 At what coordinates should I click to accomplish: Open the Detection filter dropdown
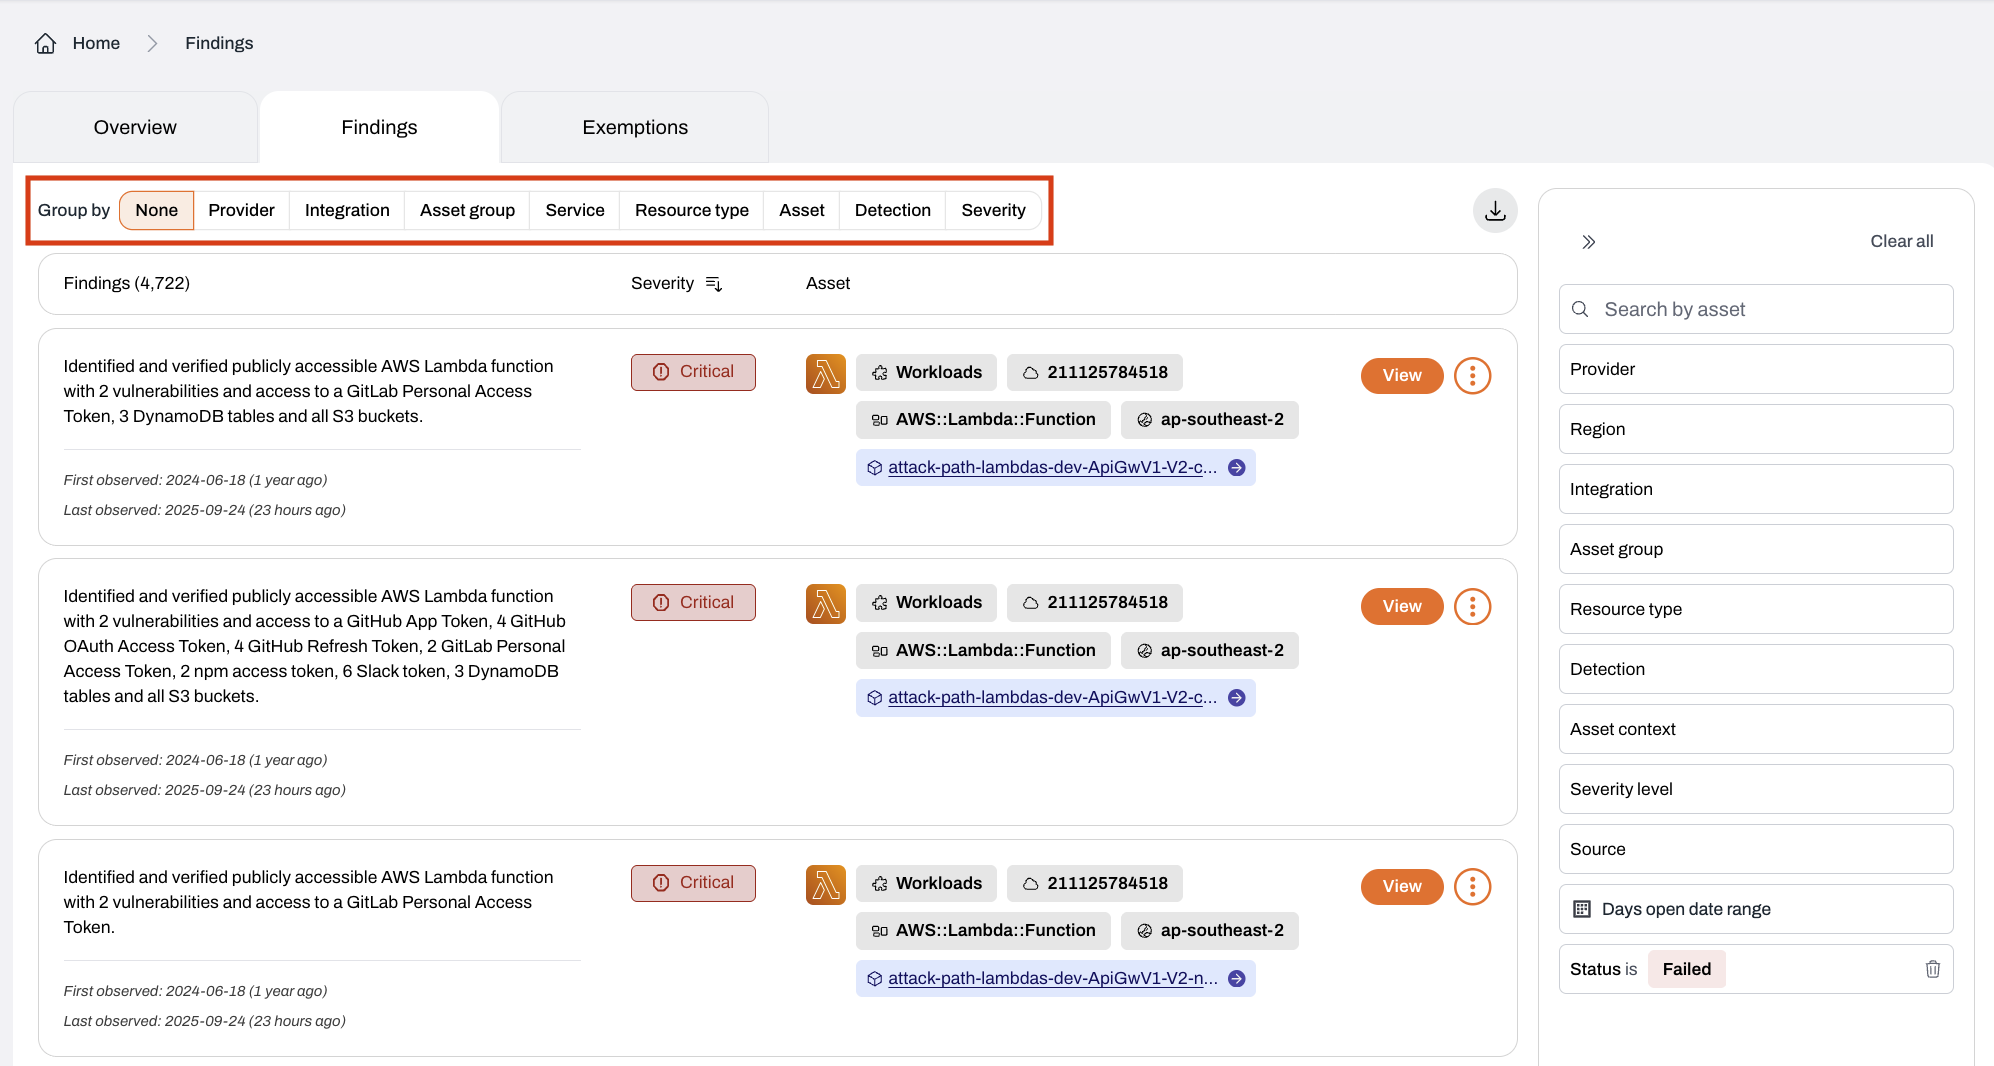pyautogui.click(x=1756, y=669)
